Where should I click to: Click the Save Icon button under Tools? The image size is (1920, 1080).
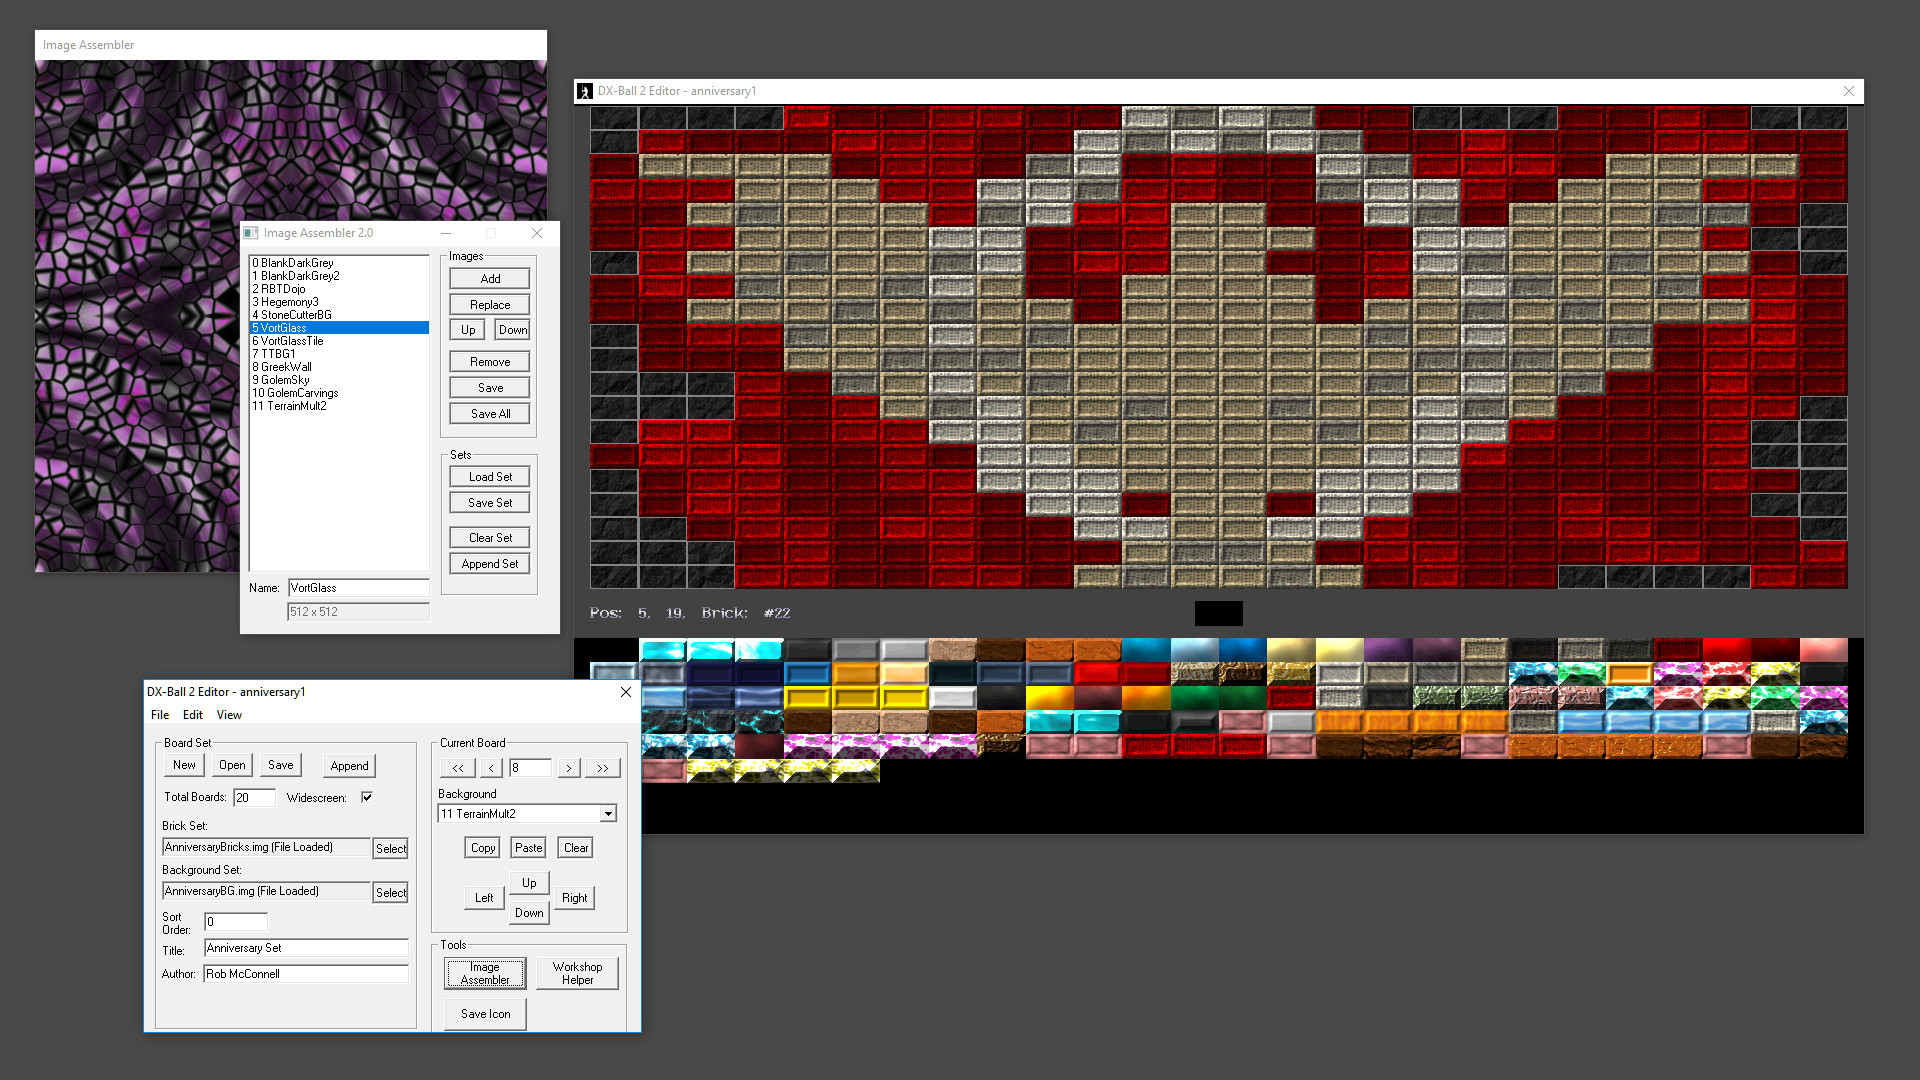[484, 1013]
